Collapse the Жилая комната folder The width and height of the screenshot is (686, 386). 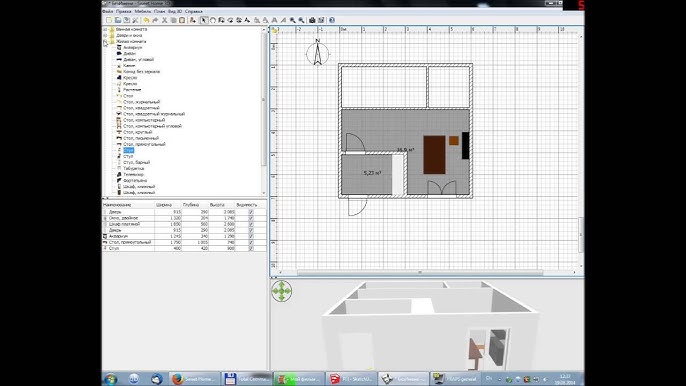[105, 42]
